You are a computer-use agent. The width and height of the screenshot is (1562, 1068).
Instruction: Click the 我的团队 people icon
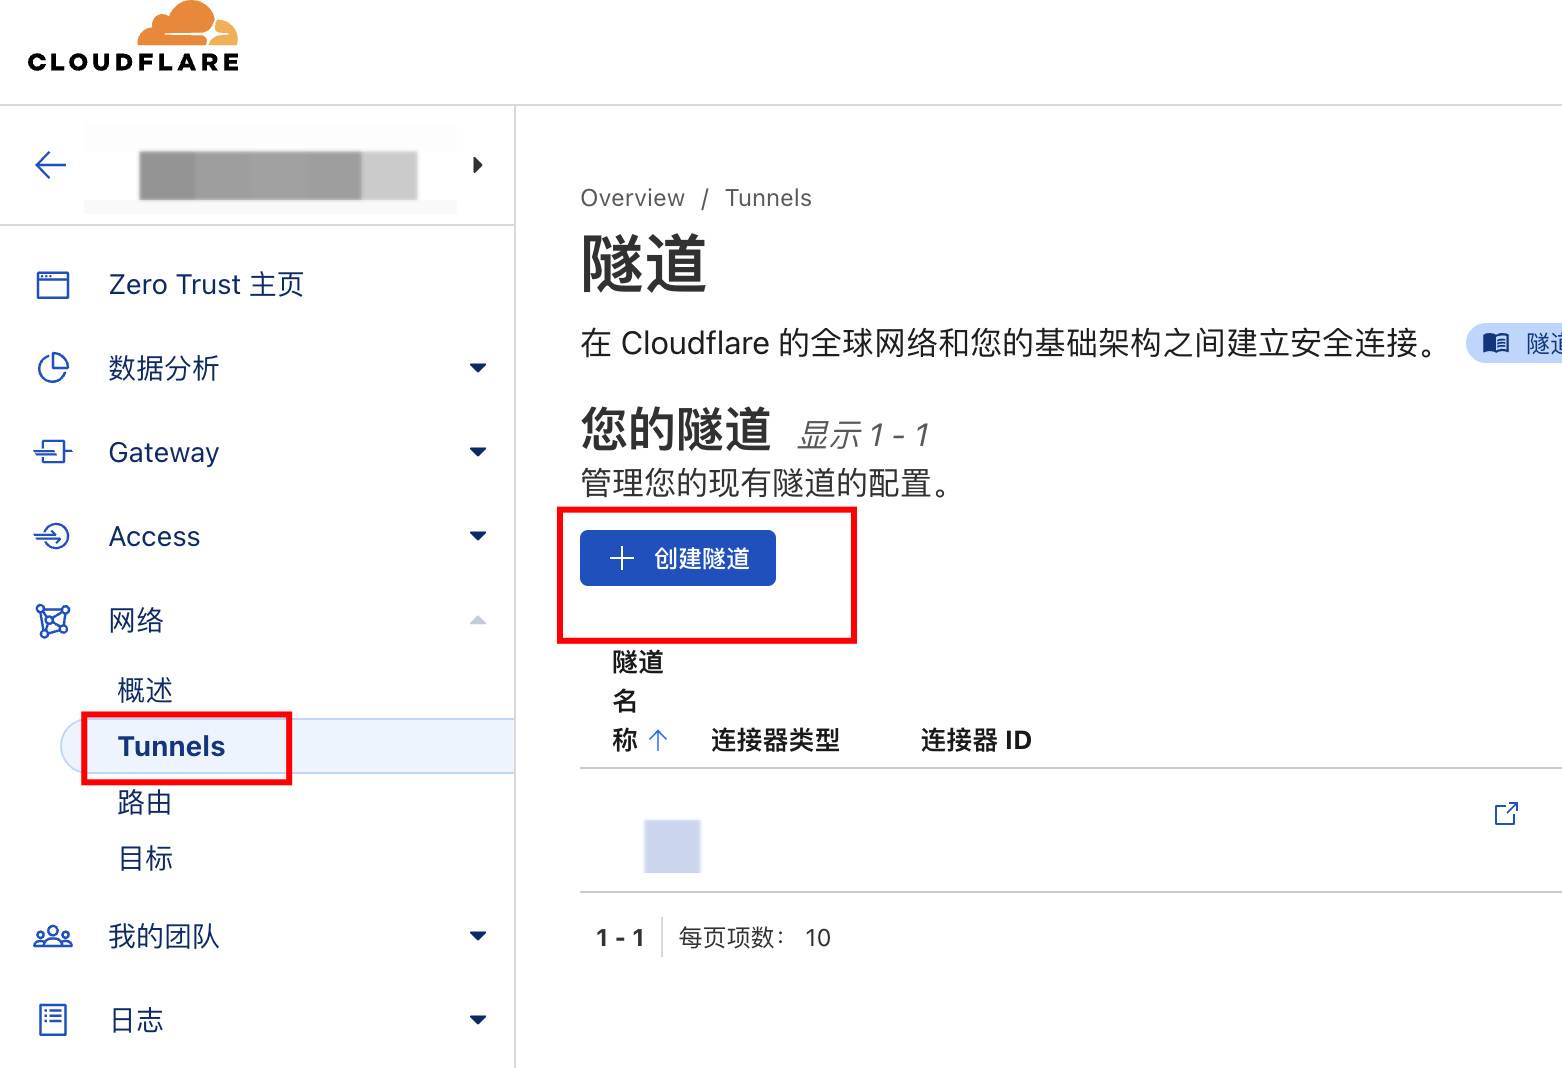[53, 937]
